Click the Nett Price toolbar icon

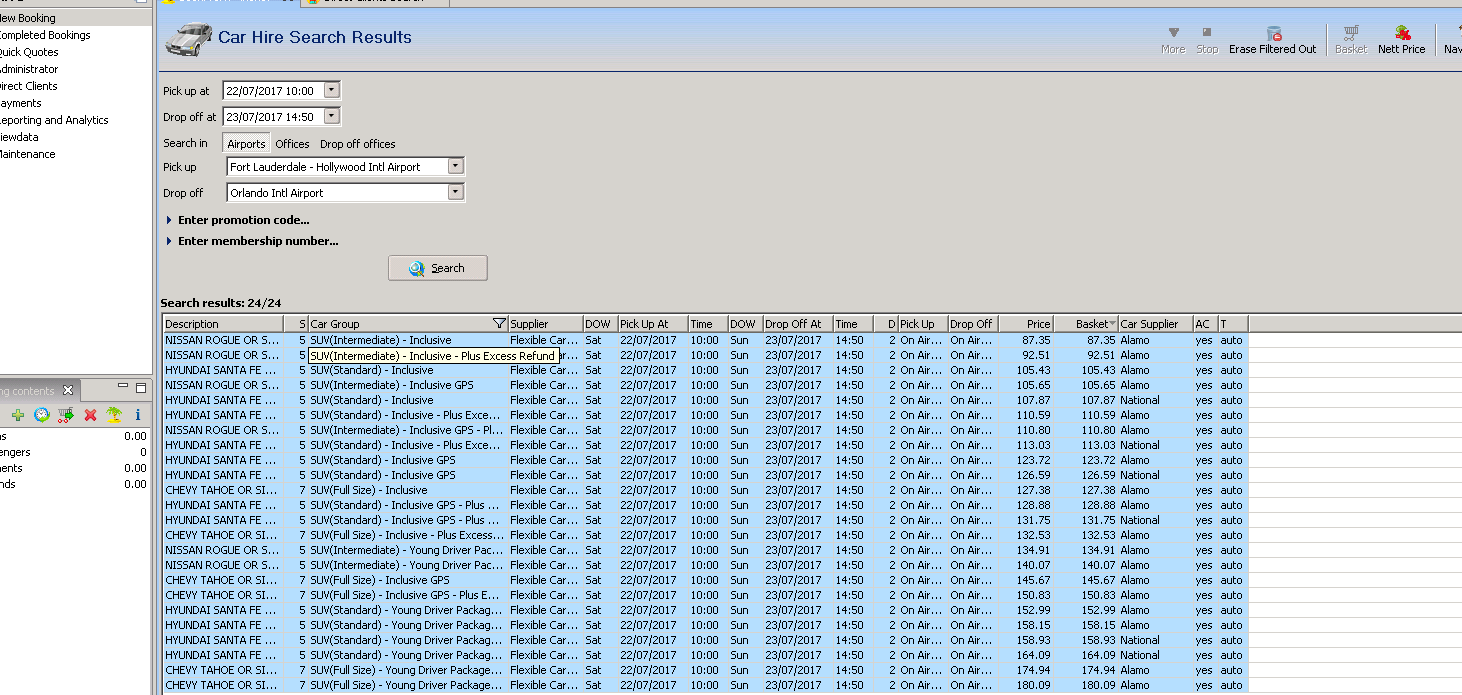[1402, 34]
